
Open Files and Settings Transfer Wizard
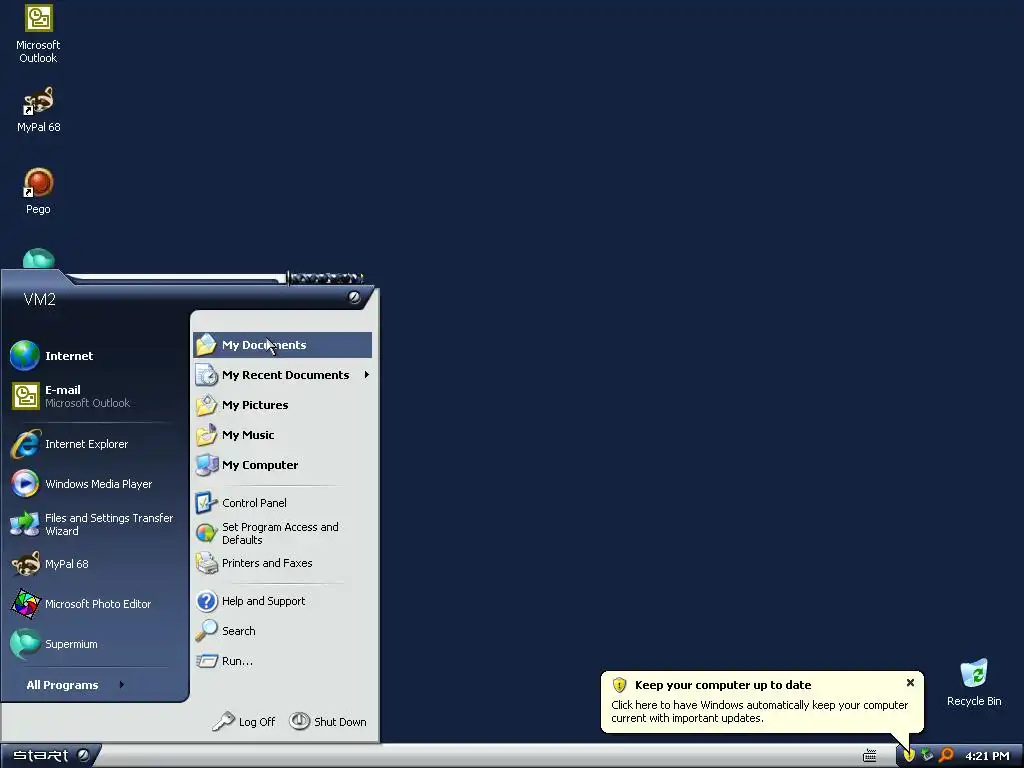click(91, 524)
